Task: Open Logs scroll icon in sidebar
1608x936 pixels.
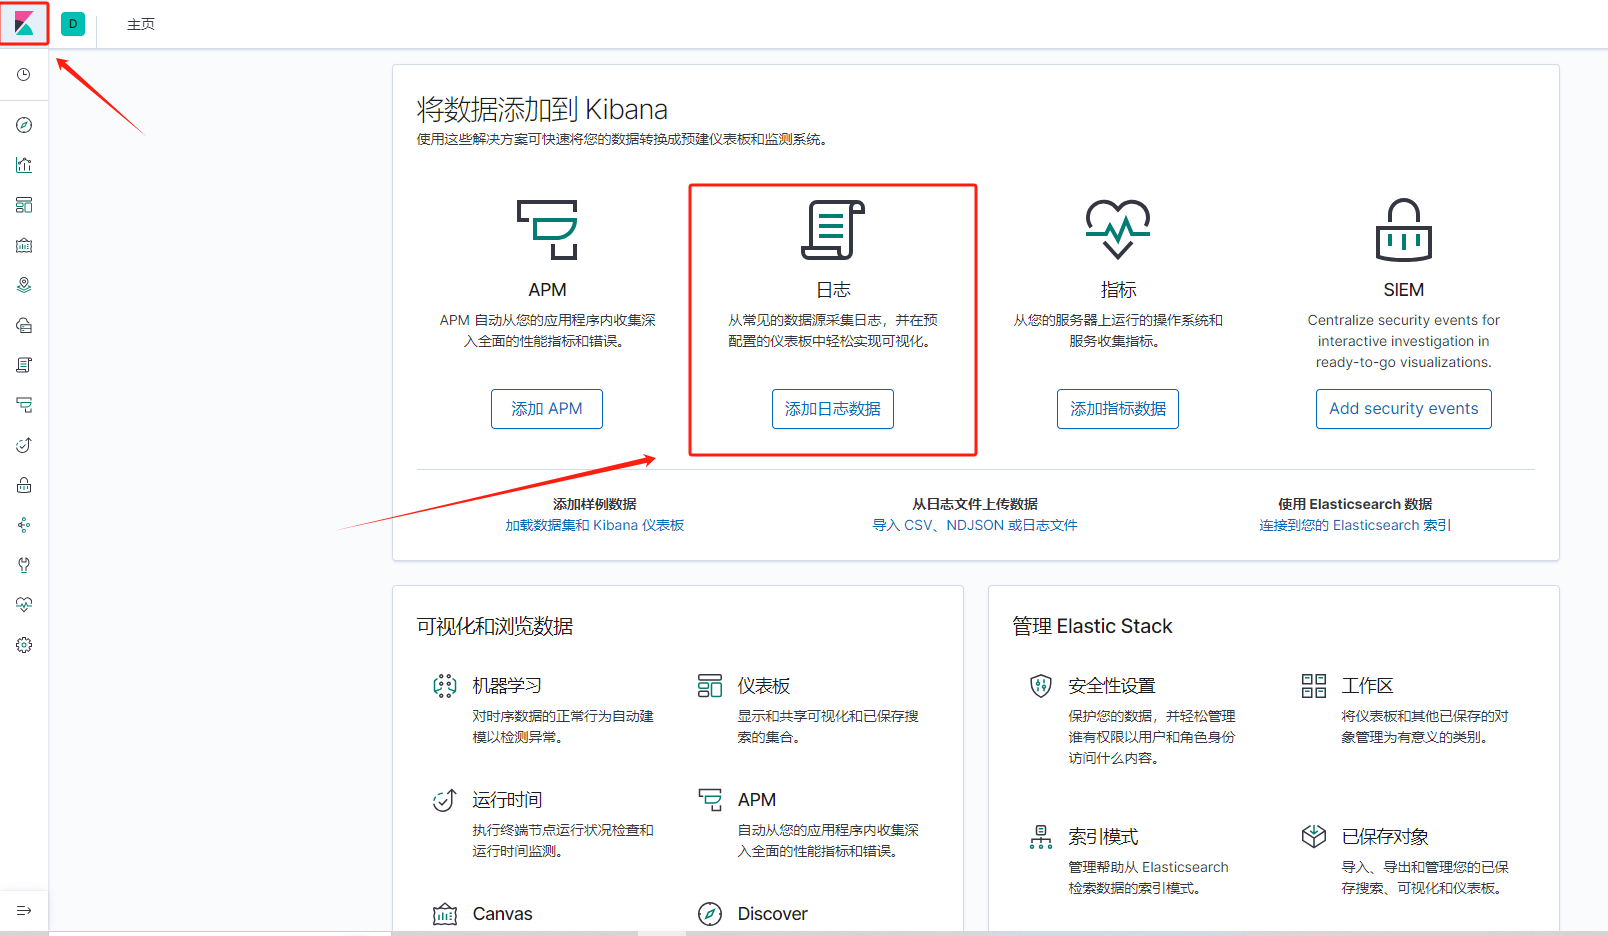Action: point(24,365)
